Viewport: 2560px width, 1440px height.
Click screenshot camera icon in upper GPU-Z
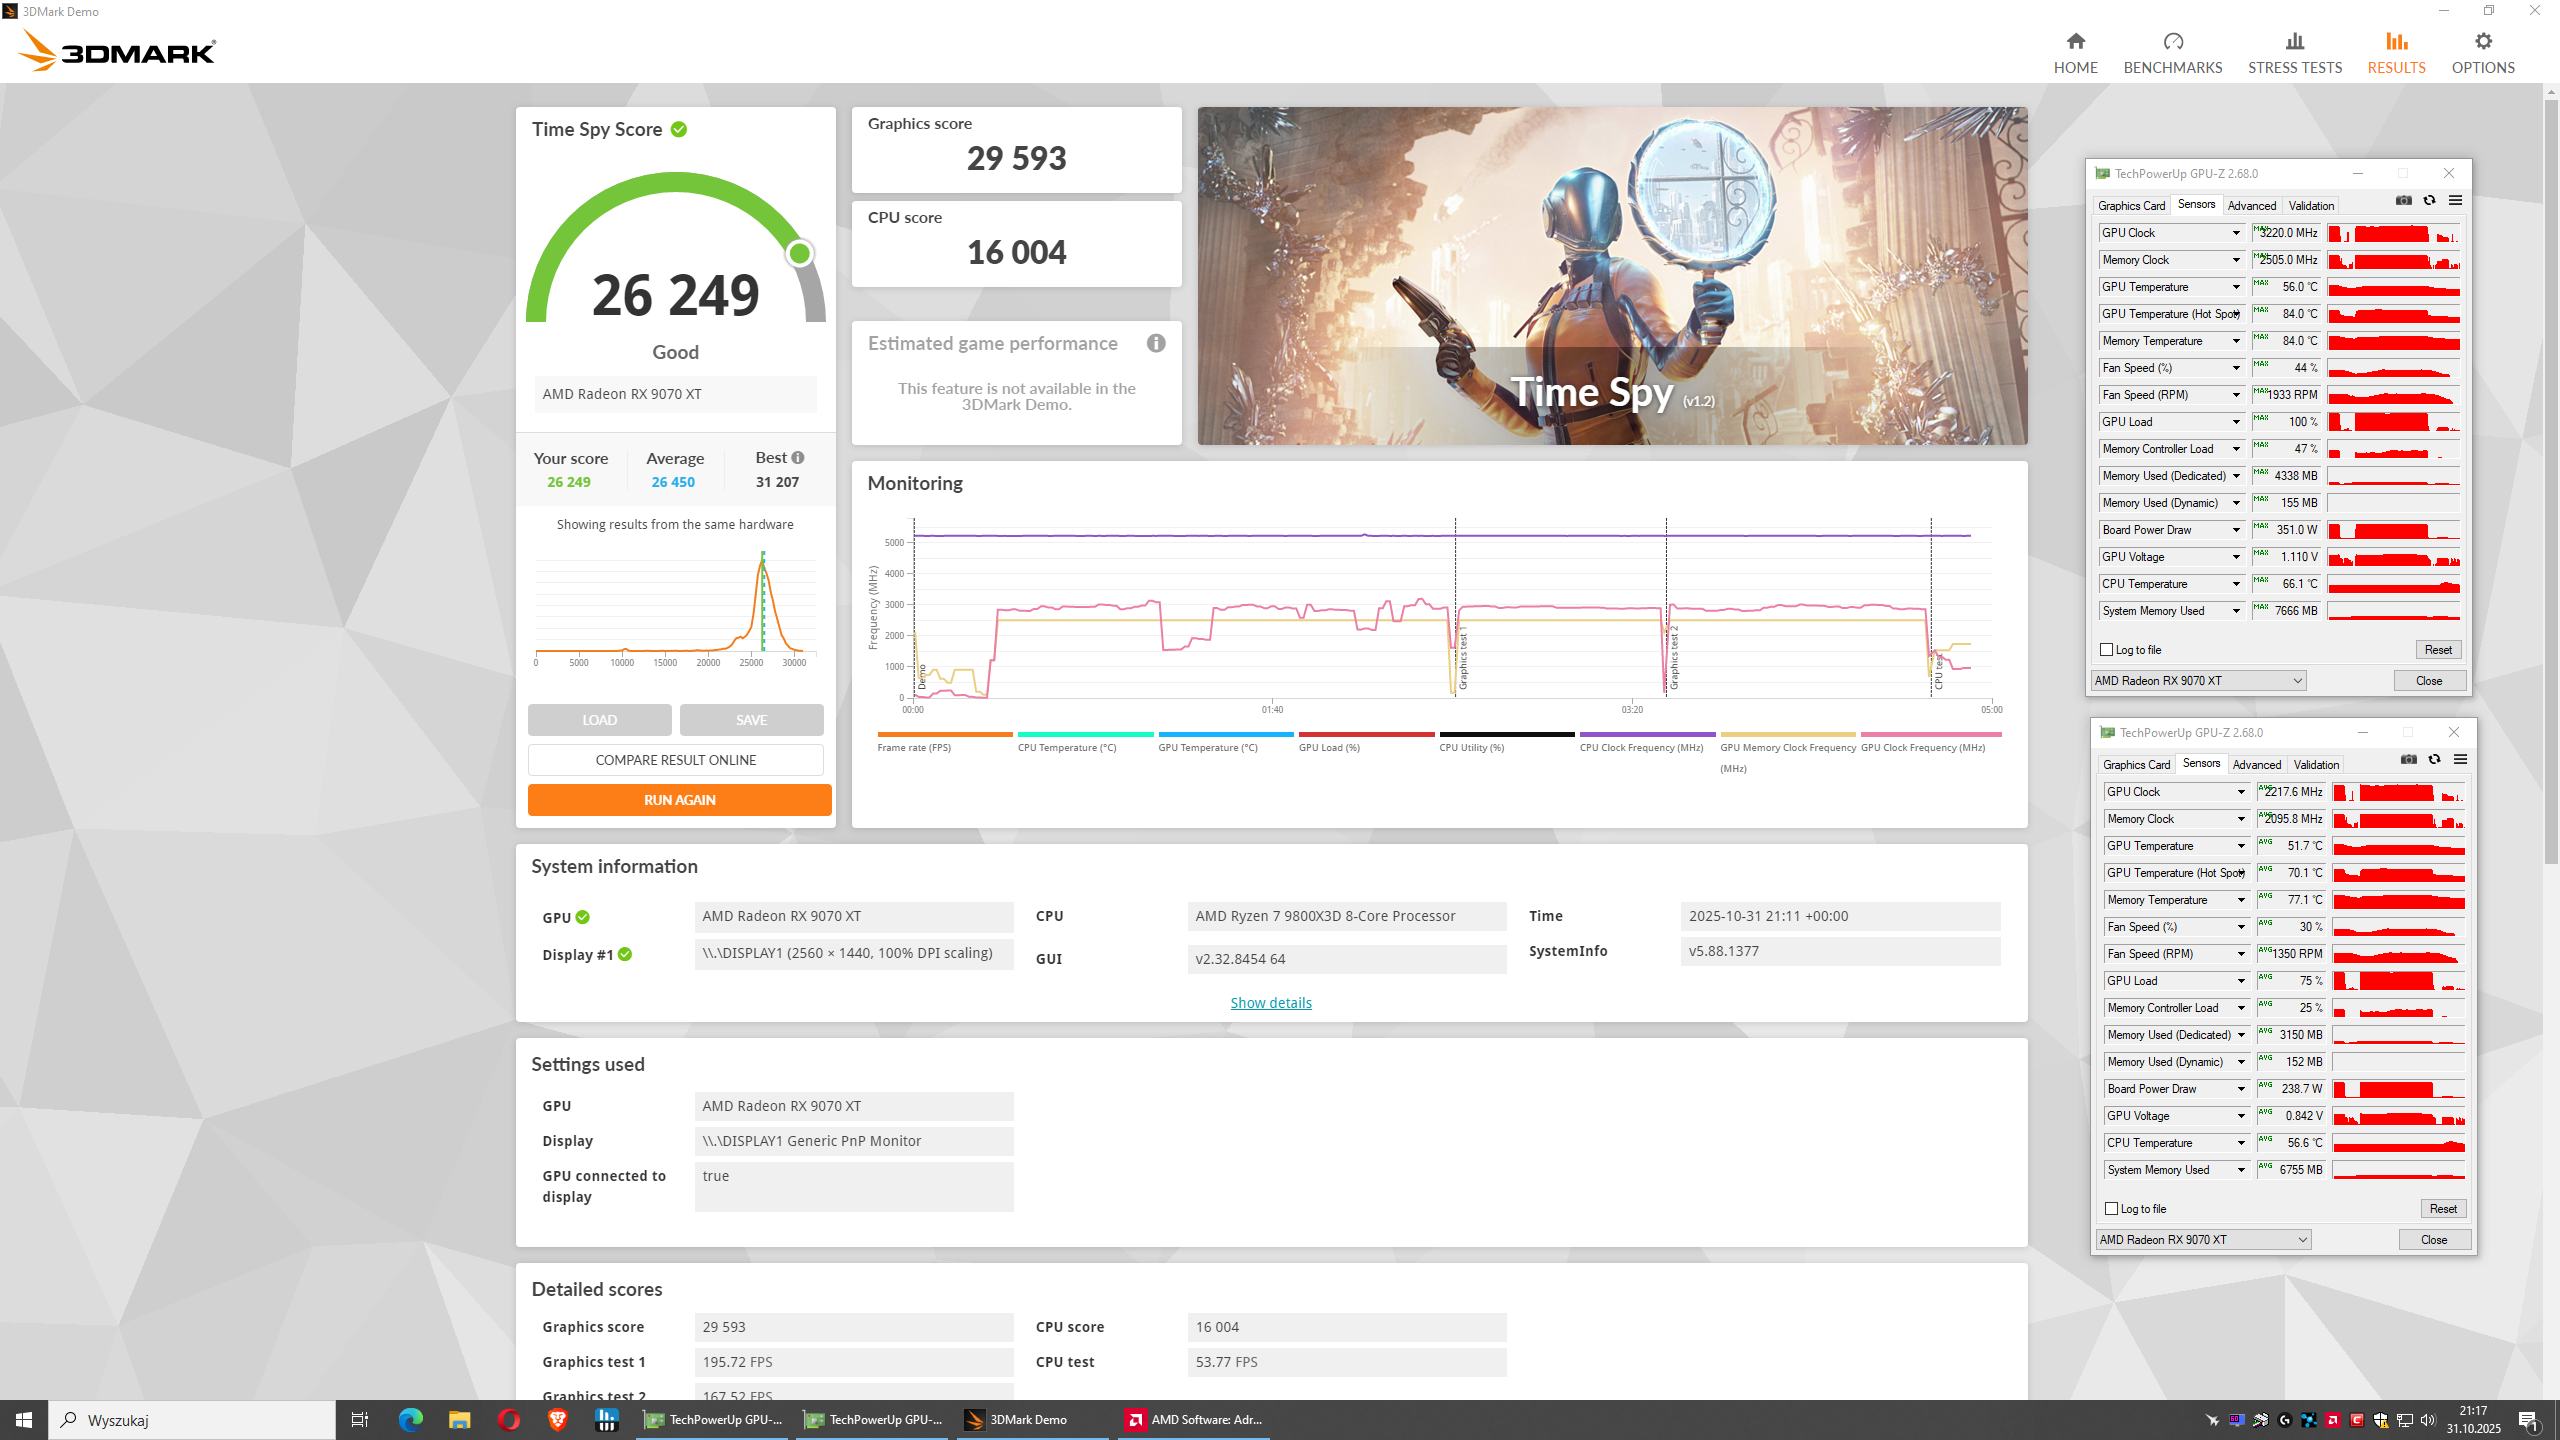coord(2403,201)
